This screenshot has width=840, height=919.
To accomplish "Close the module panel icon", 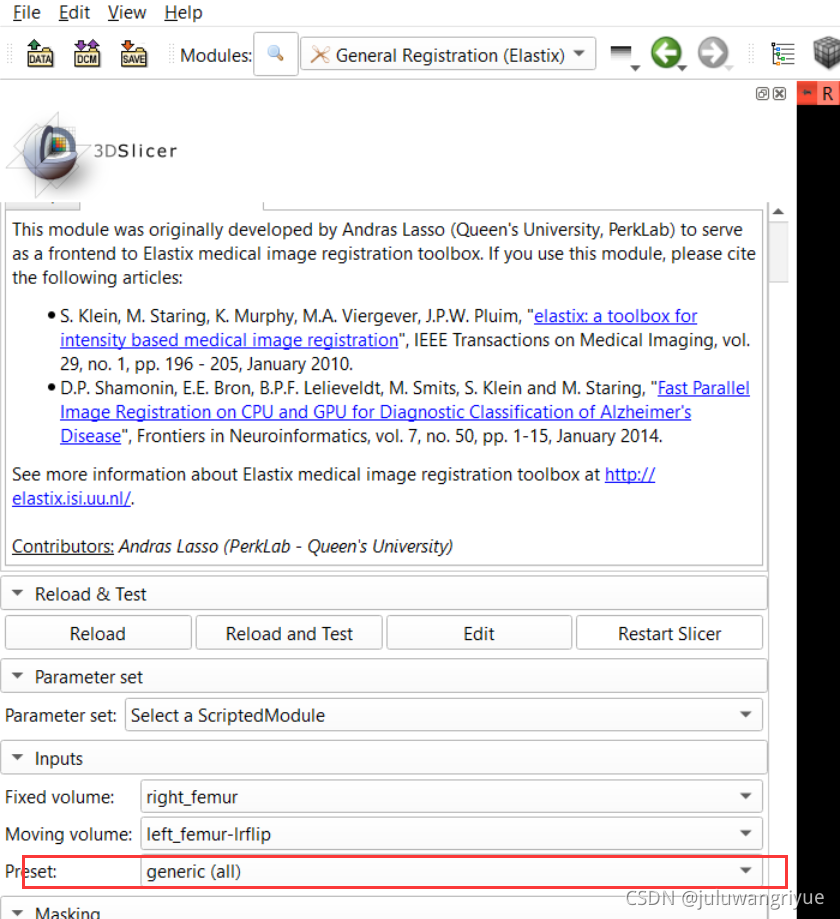I will [779, 94].
